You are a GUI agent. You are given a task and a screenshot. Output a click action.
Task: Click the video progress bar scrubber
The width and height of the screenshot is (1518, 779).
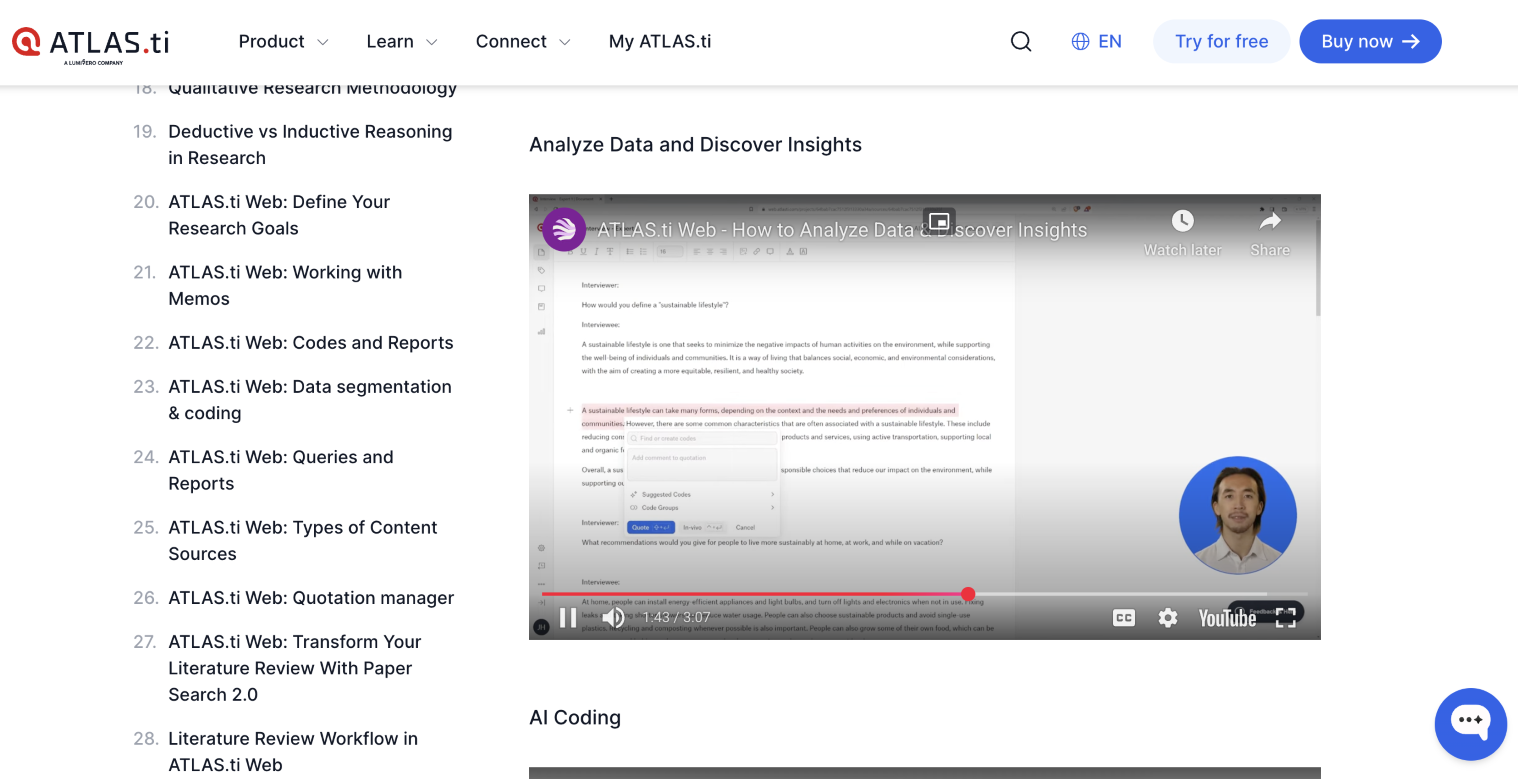point(968,594)
